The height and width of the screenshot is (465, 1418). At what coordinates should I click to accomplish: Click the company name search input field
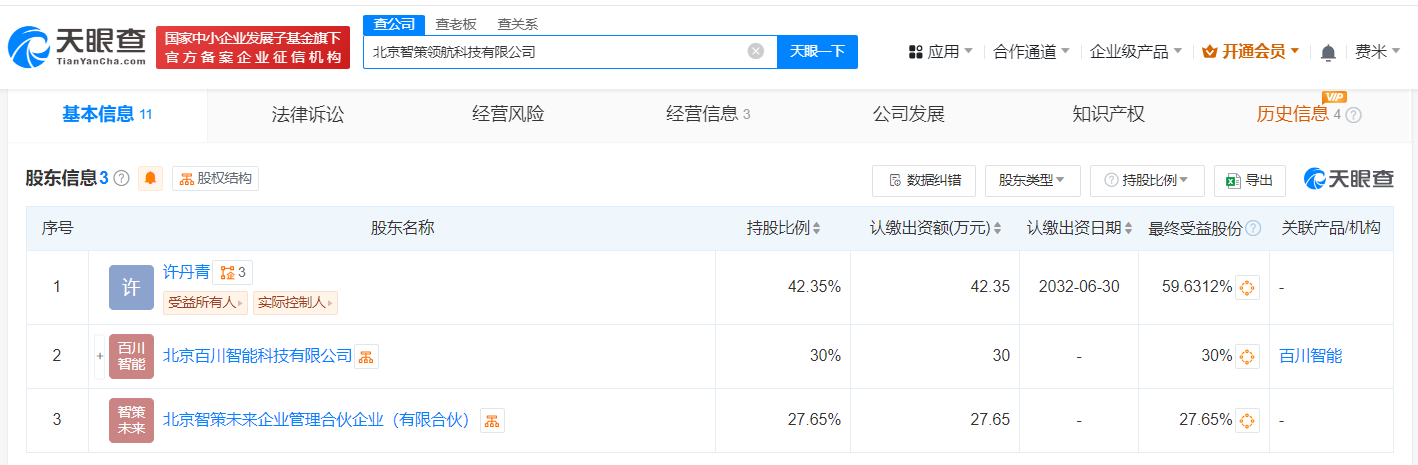(556, 51)
